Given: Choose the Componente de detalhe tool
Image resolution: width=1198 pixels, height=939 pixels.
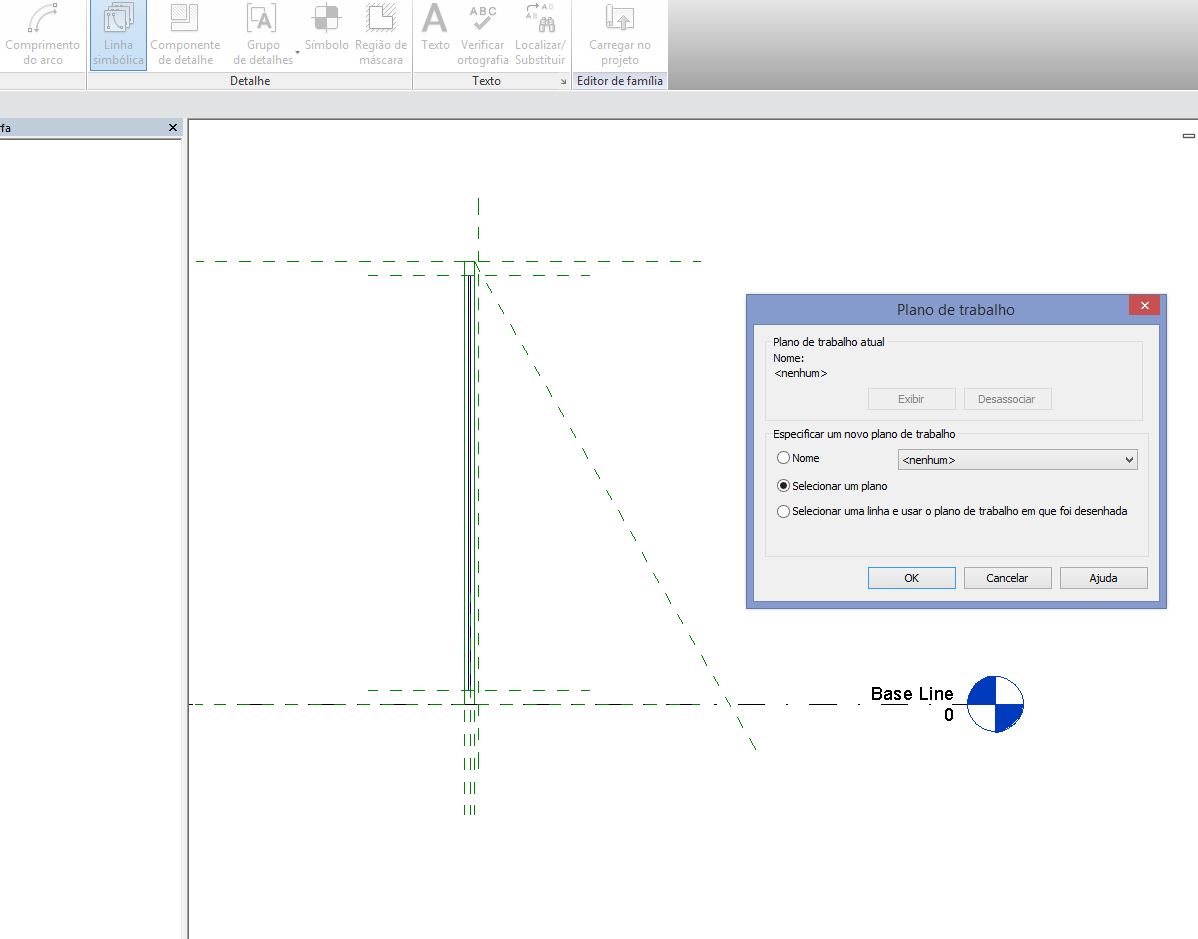Looking at the screenshot, I should (x=185, y=36).
